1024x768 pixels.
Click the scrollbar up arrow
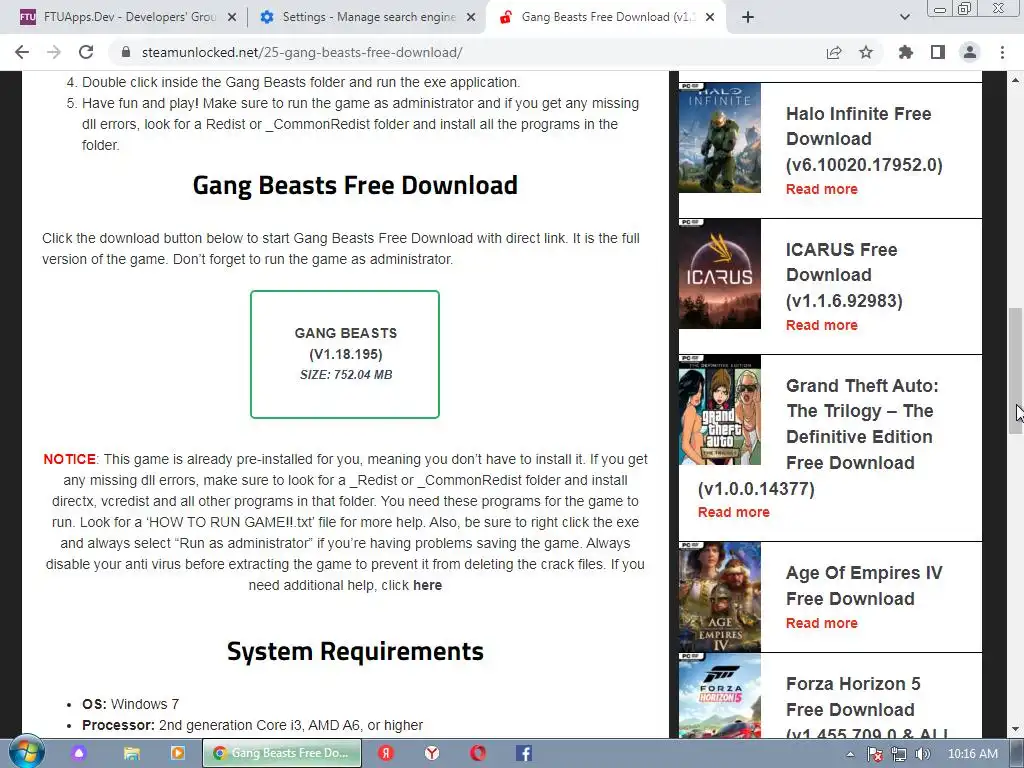coord(1016,80)
